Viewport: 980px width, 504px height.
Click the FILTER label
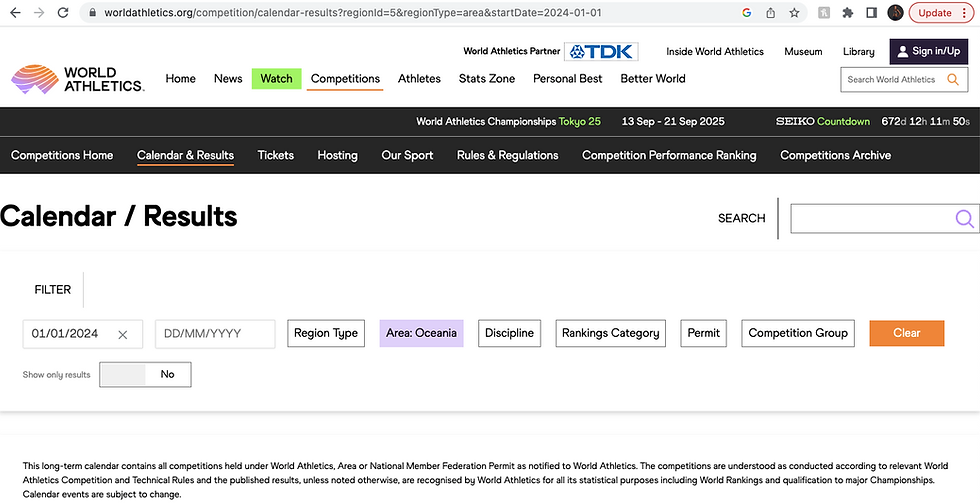point(52,290)
